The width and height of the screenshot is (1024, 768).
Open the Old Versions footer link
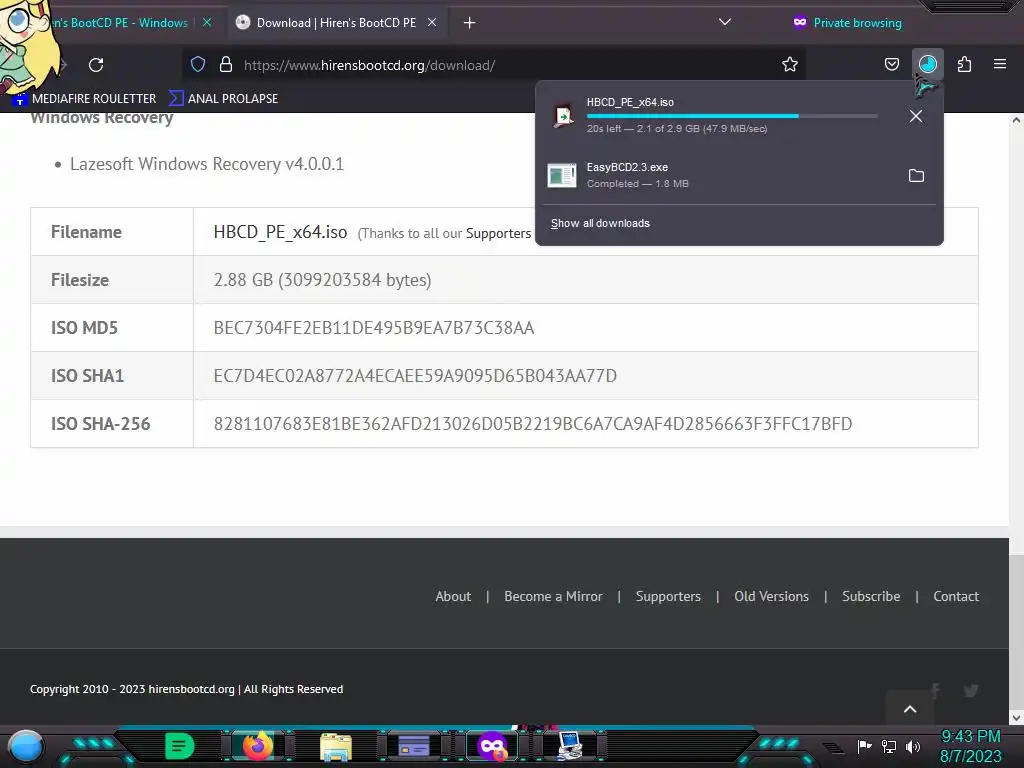tap(771, 596)
